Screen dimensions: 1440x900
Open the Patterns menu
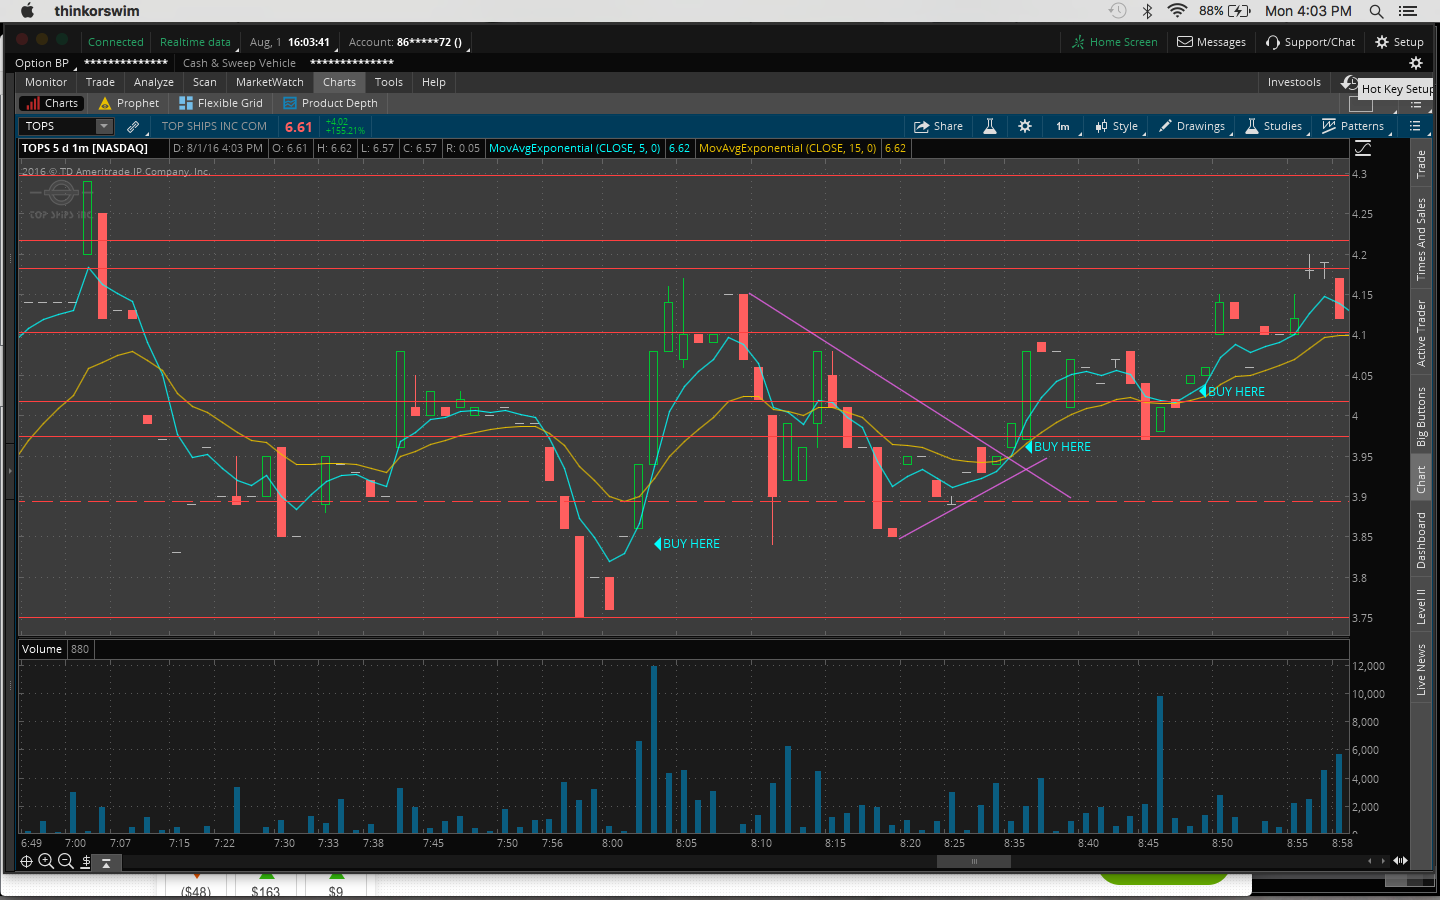tap(1353, 126)
